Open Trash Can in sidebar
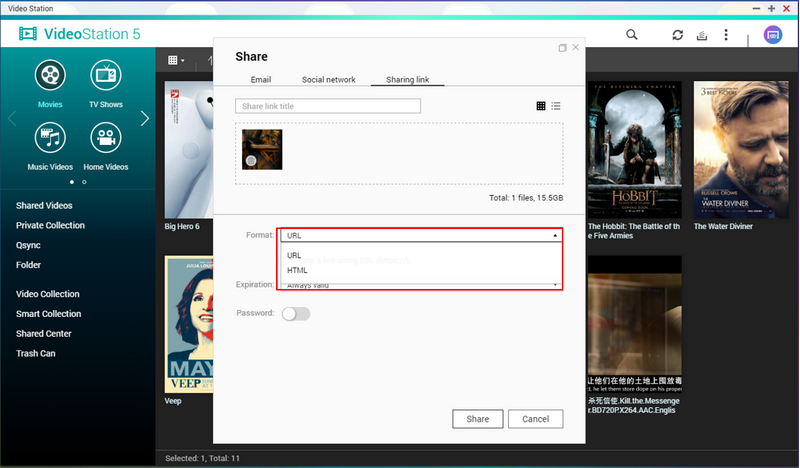The height and width of the screenshot is (468, 800). click(x=36, y=353)
